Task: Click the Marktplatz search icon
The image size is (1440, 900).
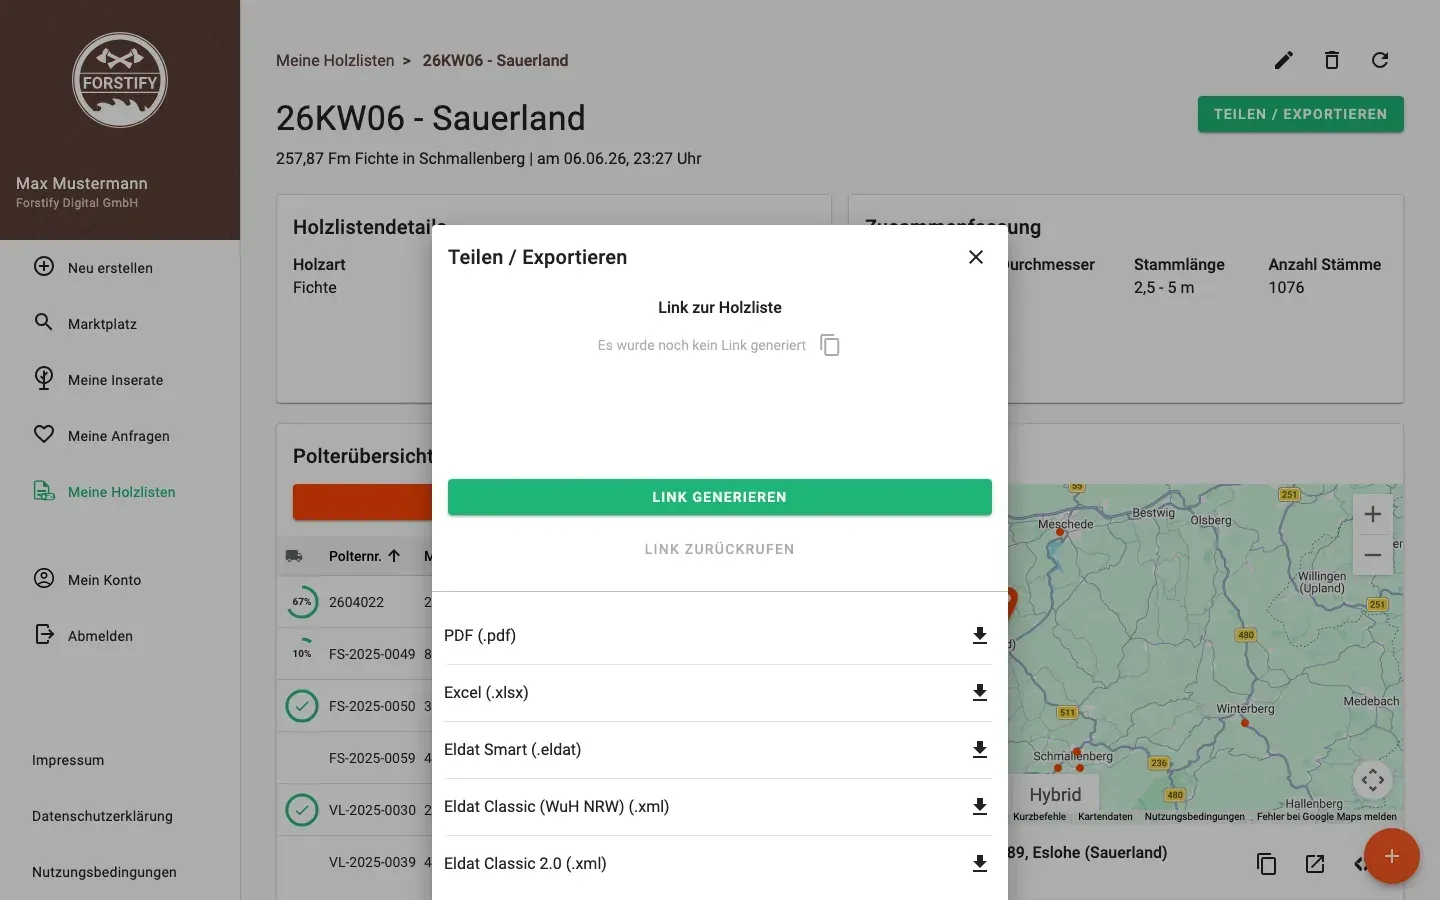Action: (x=44, y=322)
